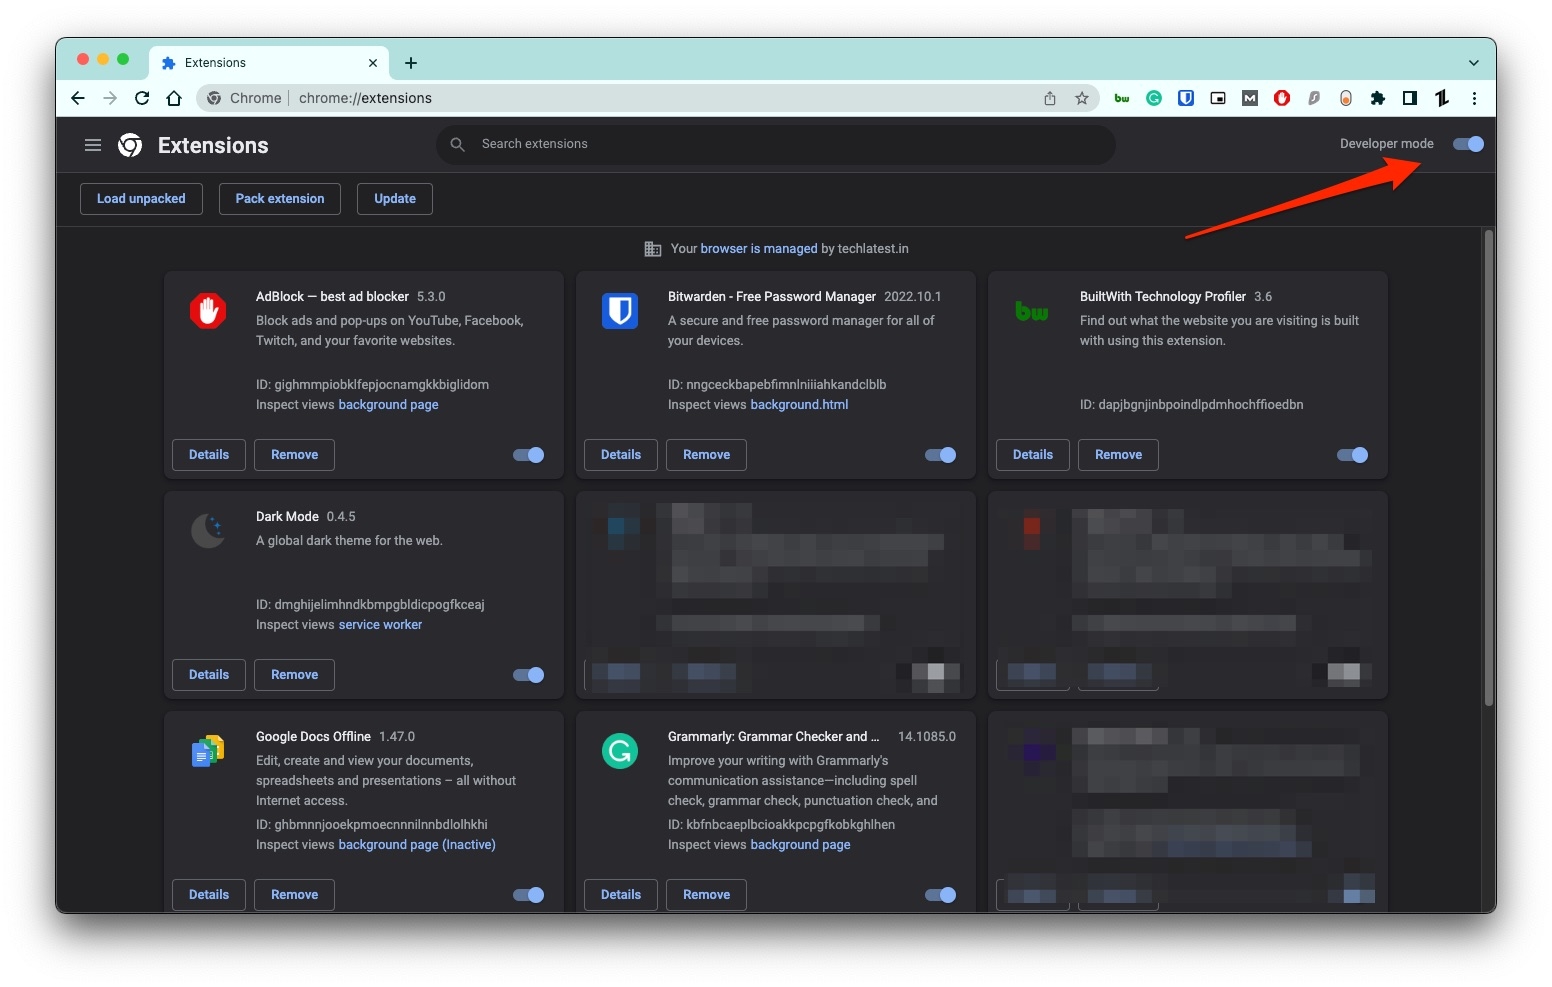Open the Chrome three-dot menu
Image resolution: width=1552 pixels, height=987 pixels.
point(1475,98)
